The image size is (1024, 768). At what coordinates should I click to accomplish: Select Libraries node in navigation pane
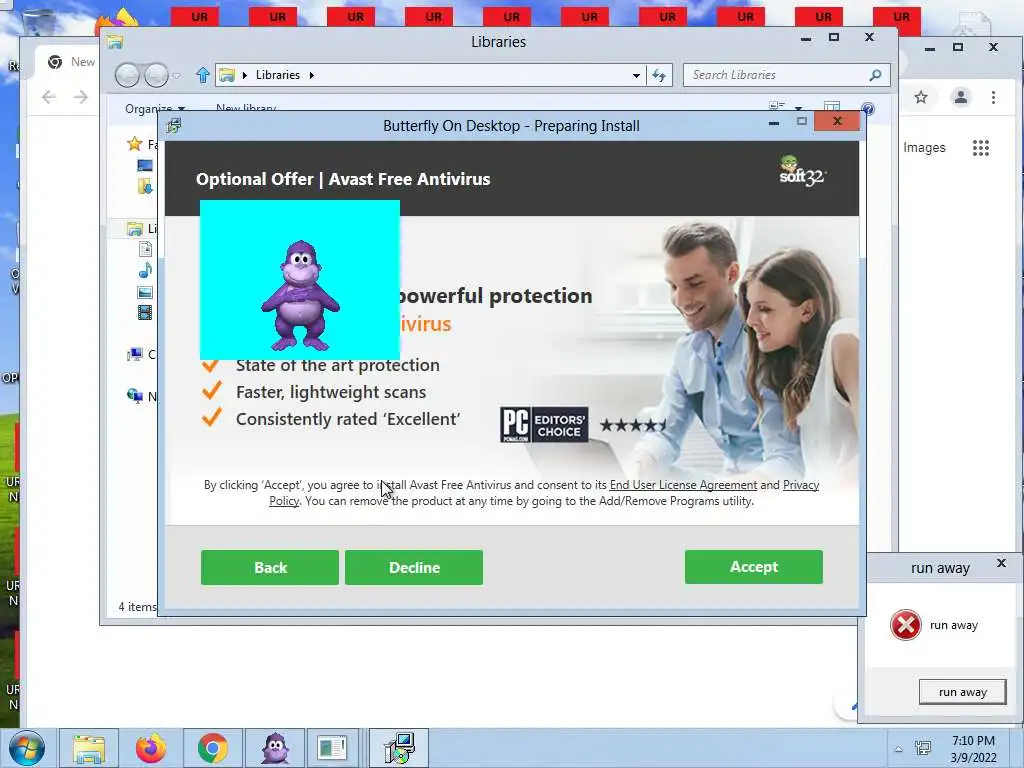pyautogui.click(x=135, y=229)
